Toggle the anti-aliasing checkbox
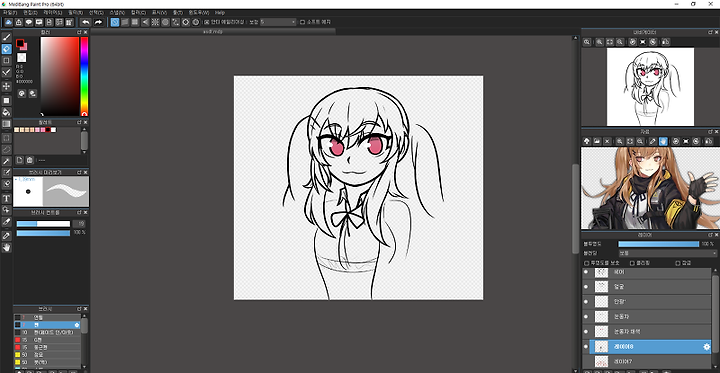 [x=207, y=22]
